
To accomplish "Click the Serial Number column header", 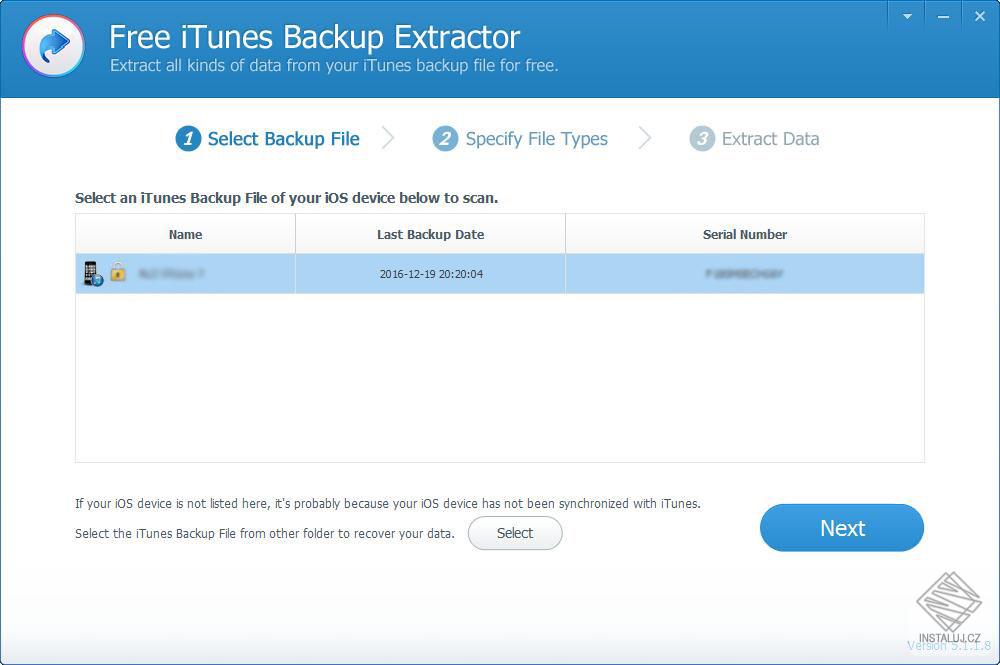I will click(745, 234).
